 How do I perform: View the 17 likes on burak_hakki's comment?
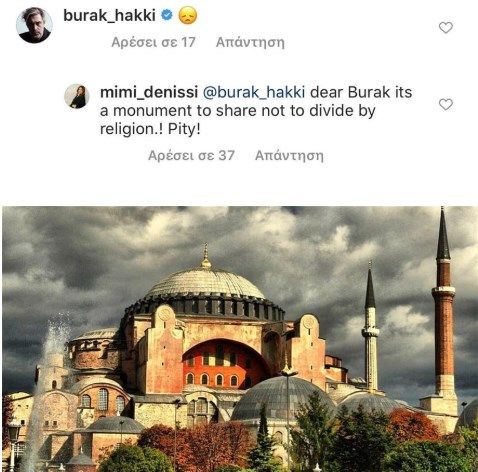point(153,42)
